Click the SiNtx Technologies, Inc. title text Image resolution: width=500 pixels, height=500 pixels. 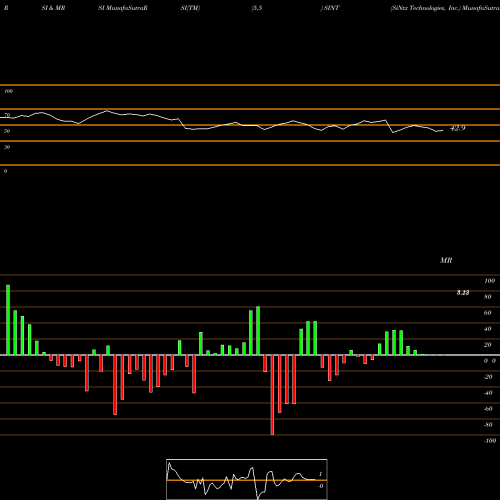click(426, 8)
